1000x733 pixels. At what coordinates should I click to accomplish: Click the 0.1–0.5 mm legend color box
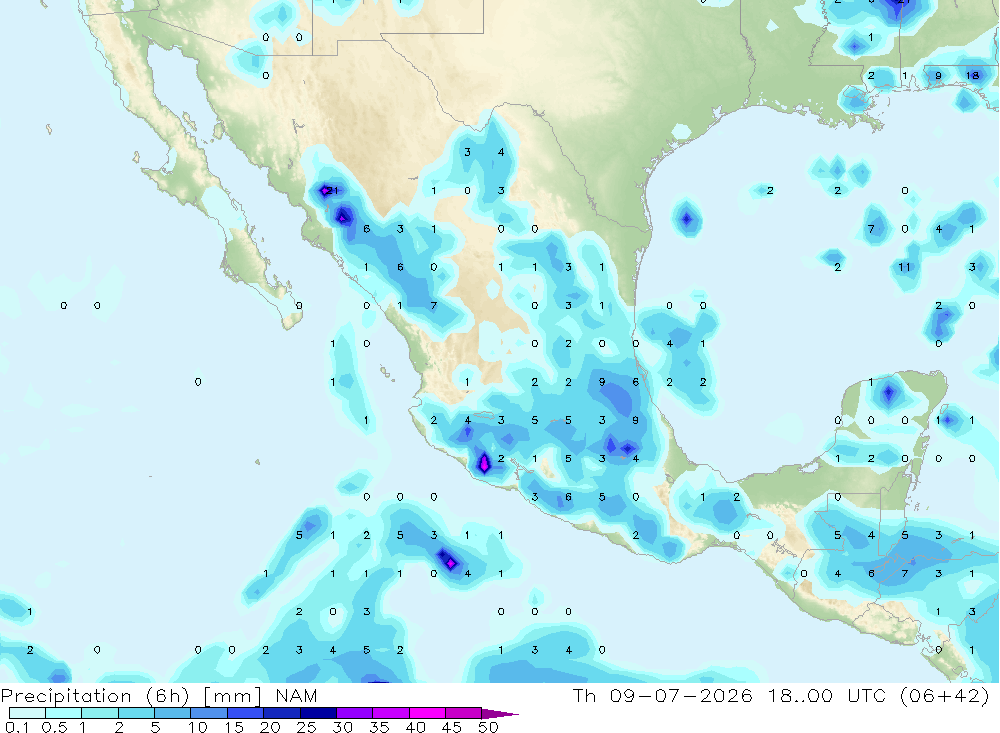point(27,713)
